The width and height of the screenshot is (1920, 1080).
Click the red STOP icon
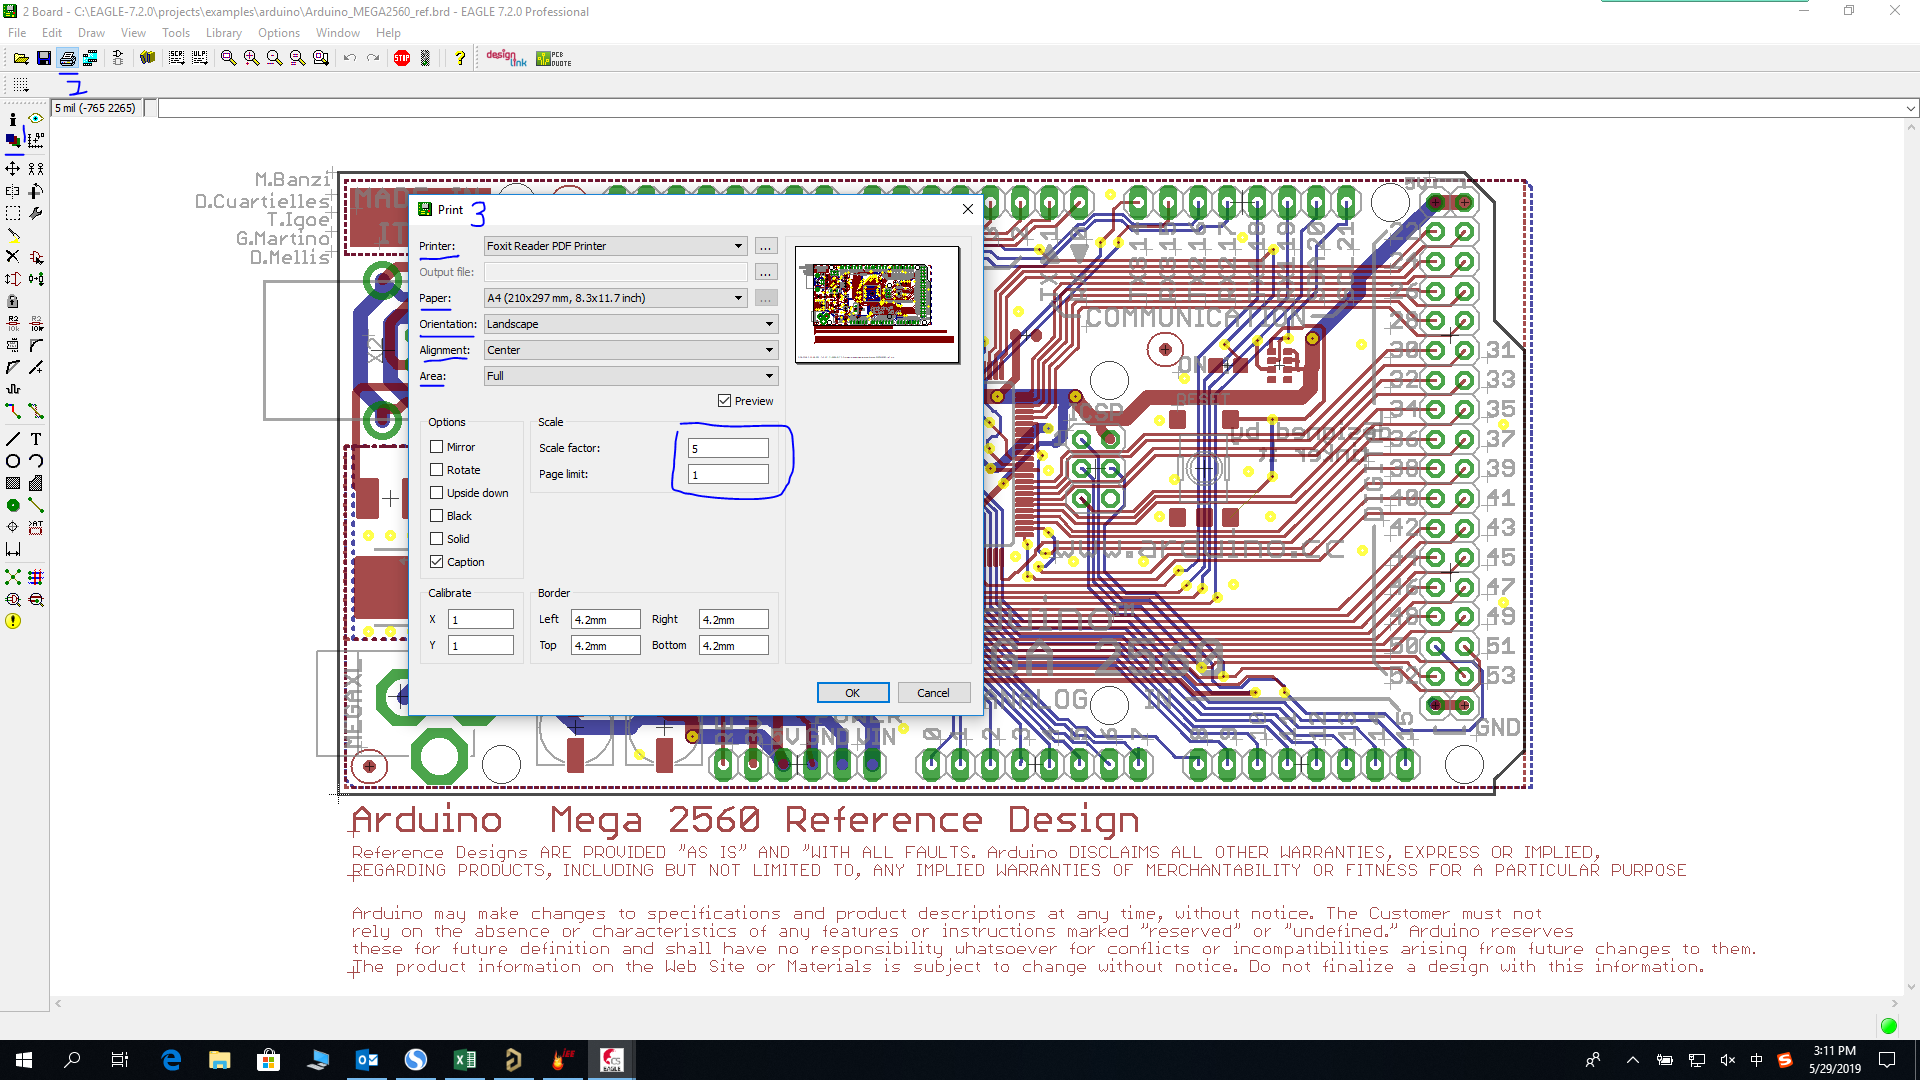(402, 58)
